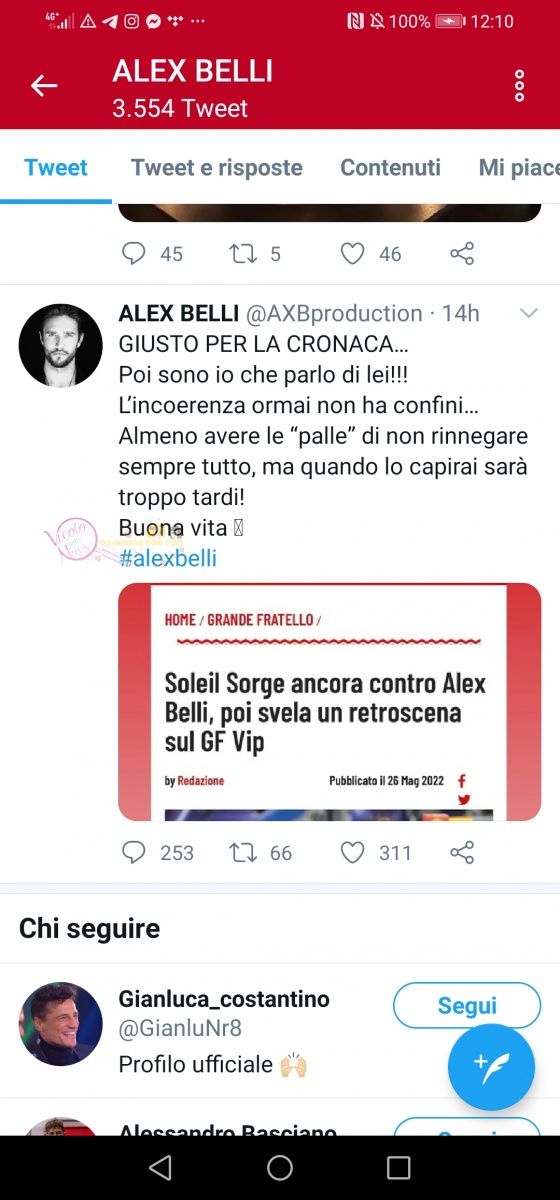
Task: Follow Gianluca_costantino with Segui button
Action: (467, 1005)
